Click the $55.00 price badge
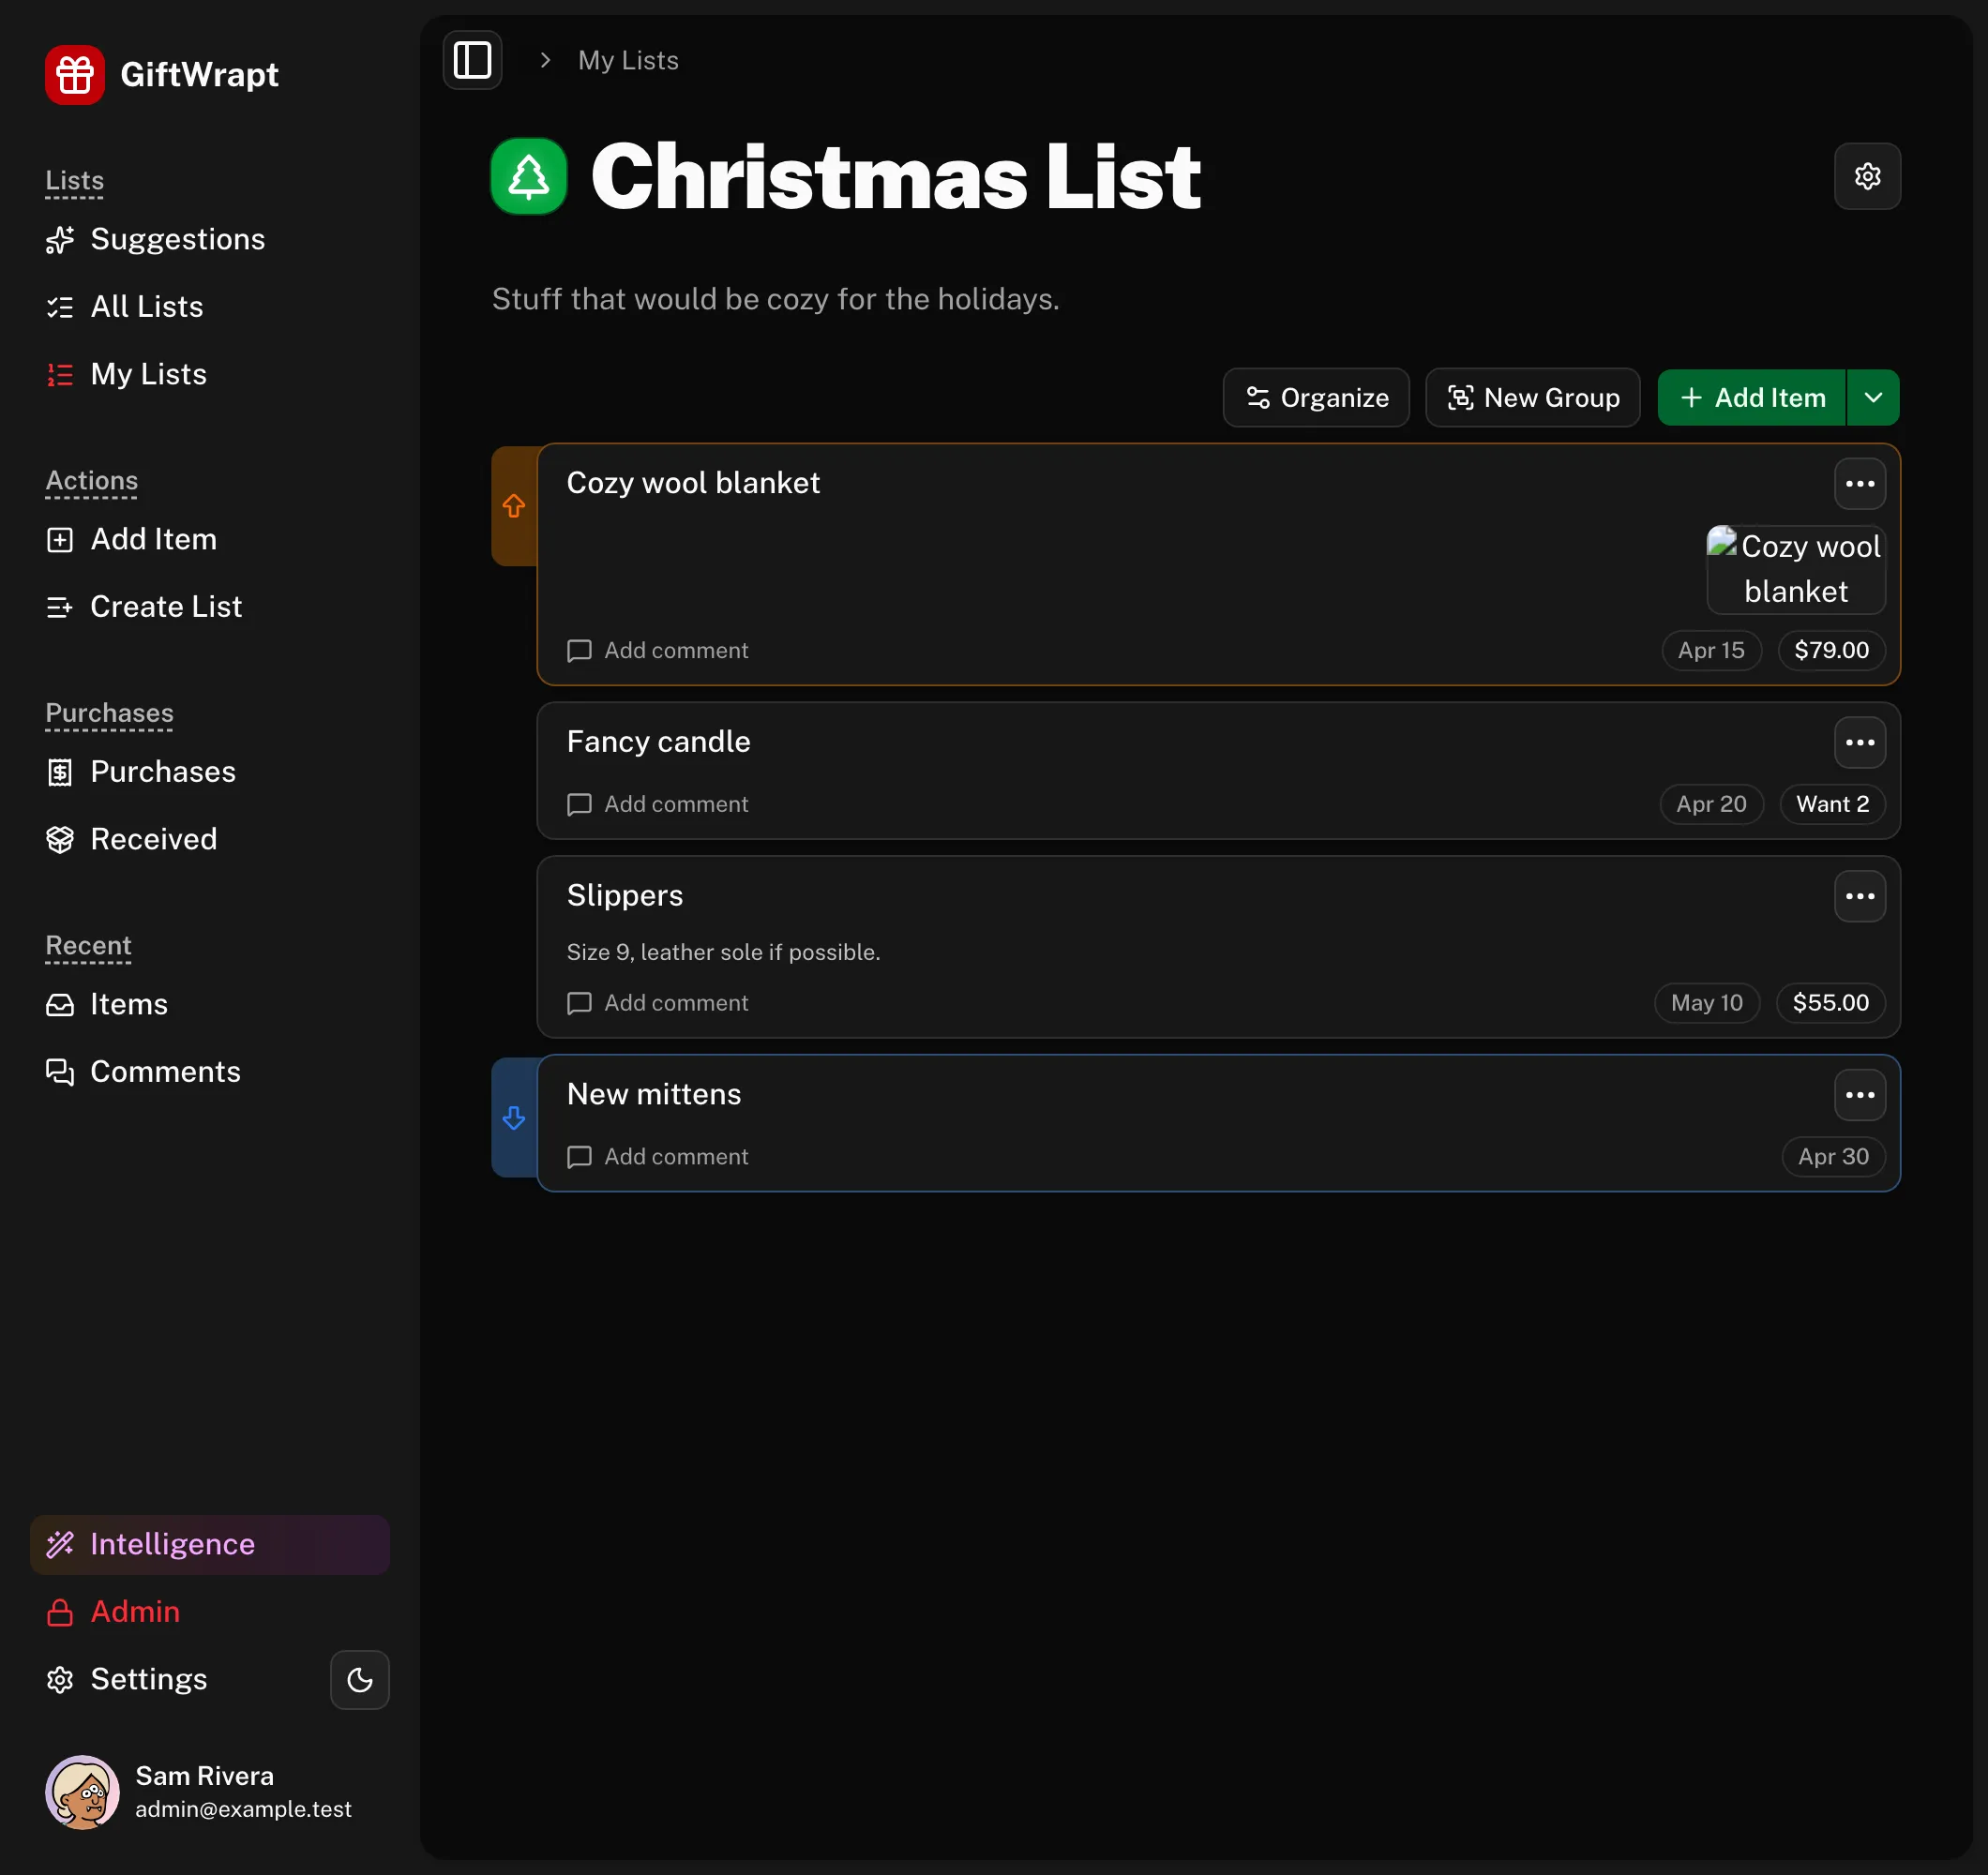Viewport: 1988px width, 1875px height. click(1830, 1003)
